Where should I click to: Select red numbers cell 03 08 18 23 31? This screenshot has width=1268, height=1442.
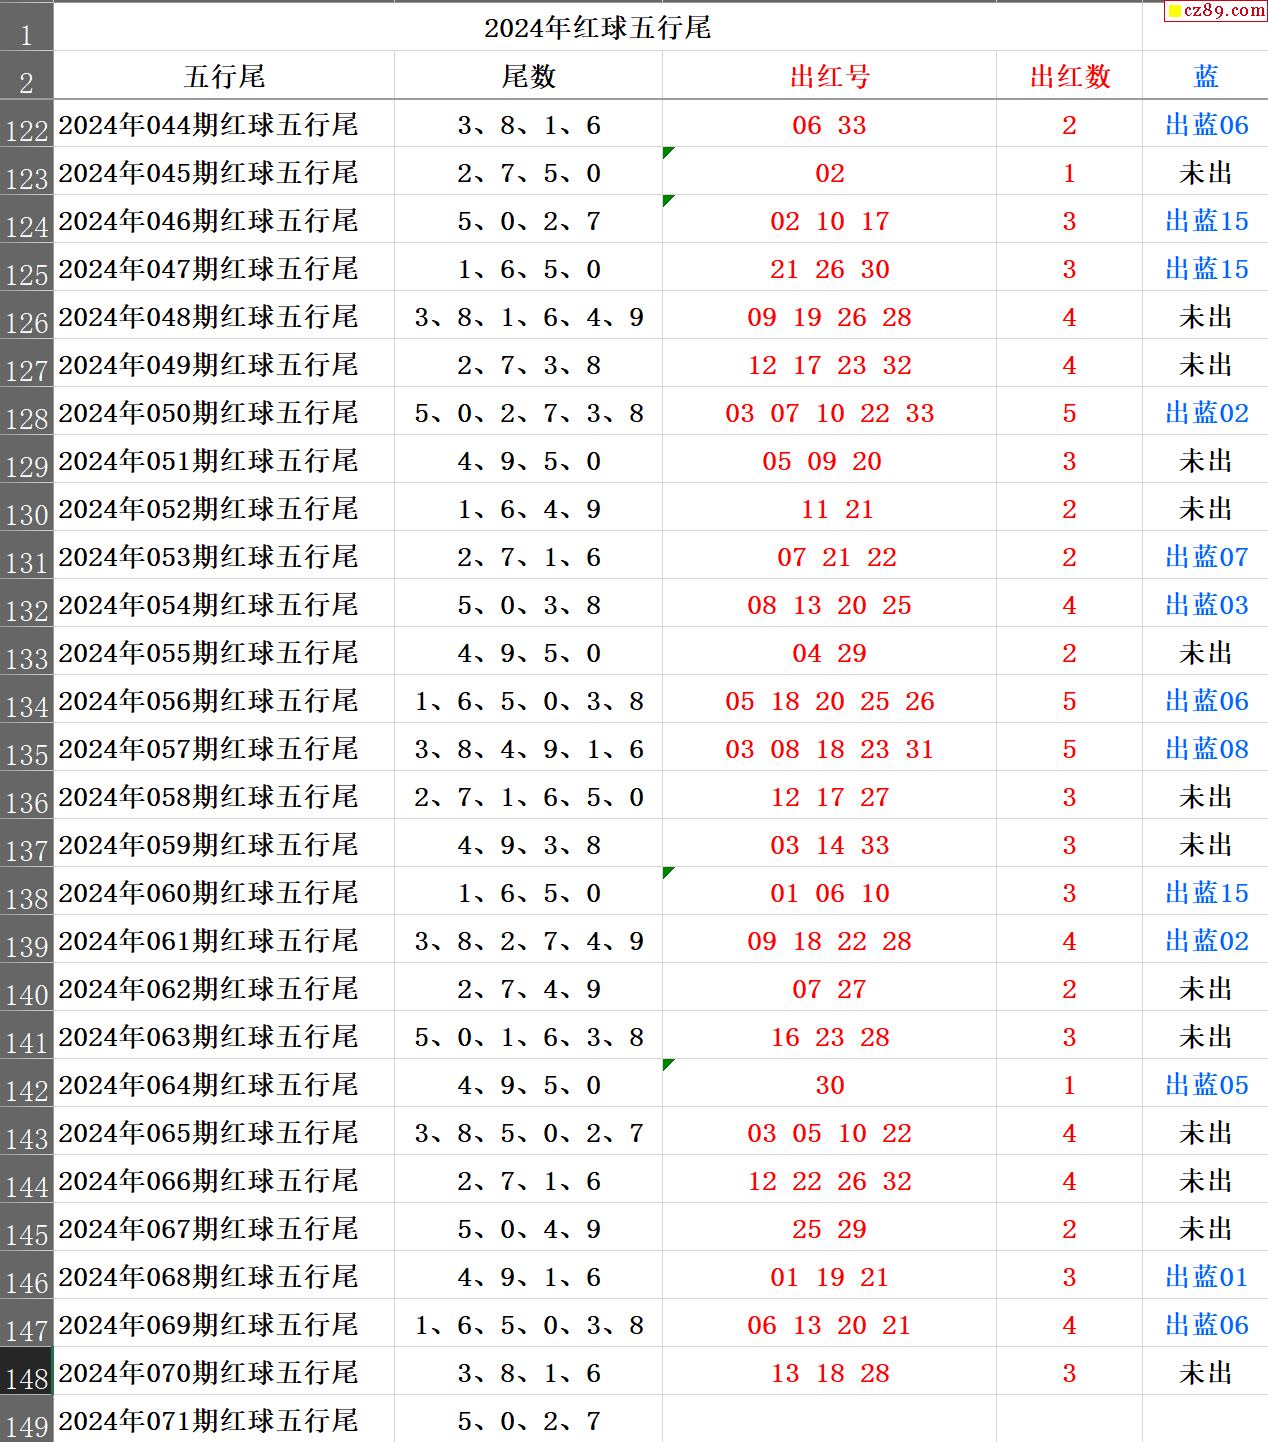point(829,748)
